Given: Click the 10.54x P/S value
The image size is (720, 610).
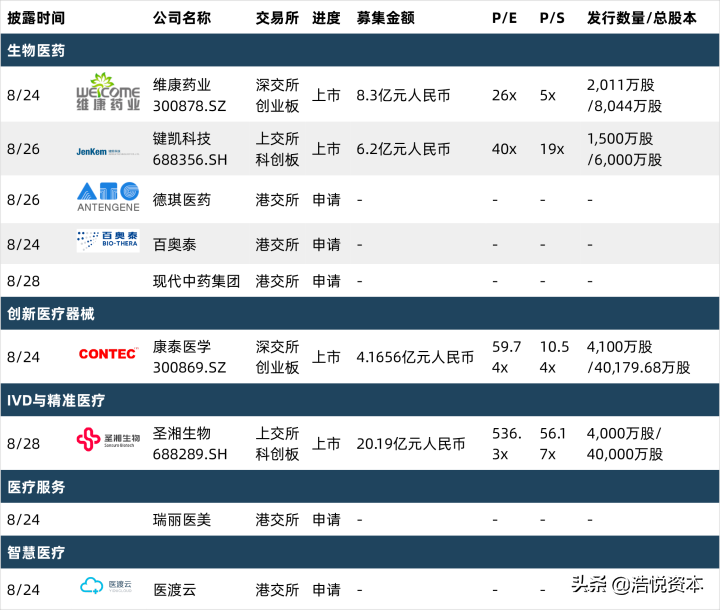Looking at the screenshot, I should (554, 357).
